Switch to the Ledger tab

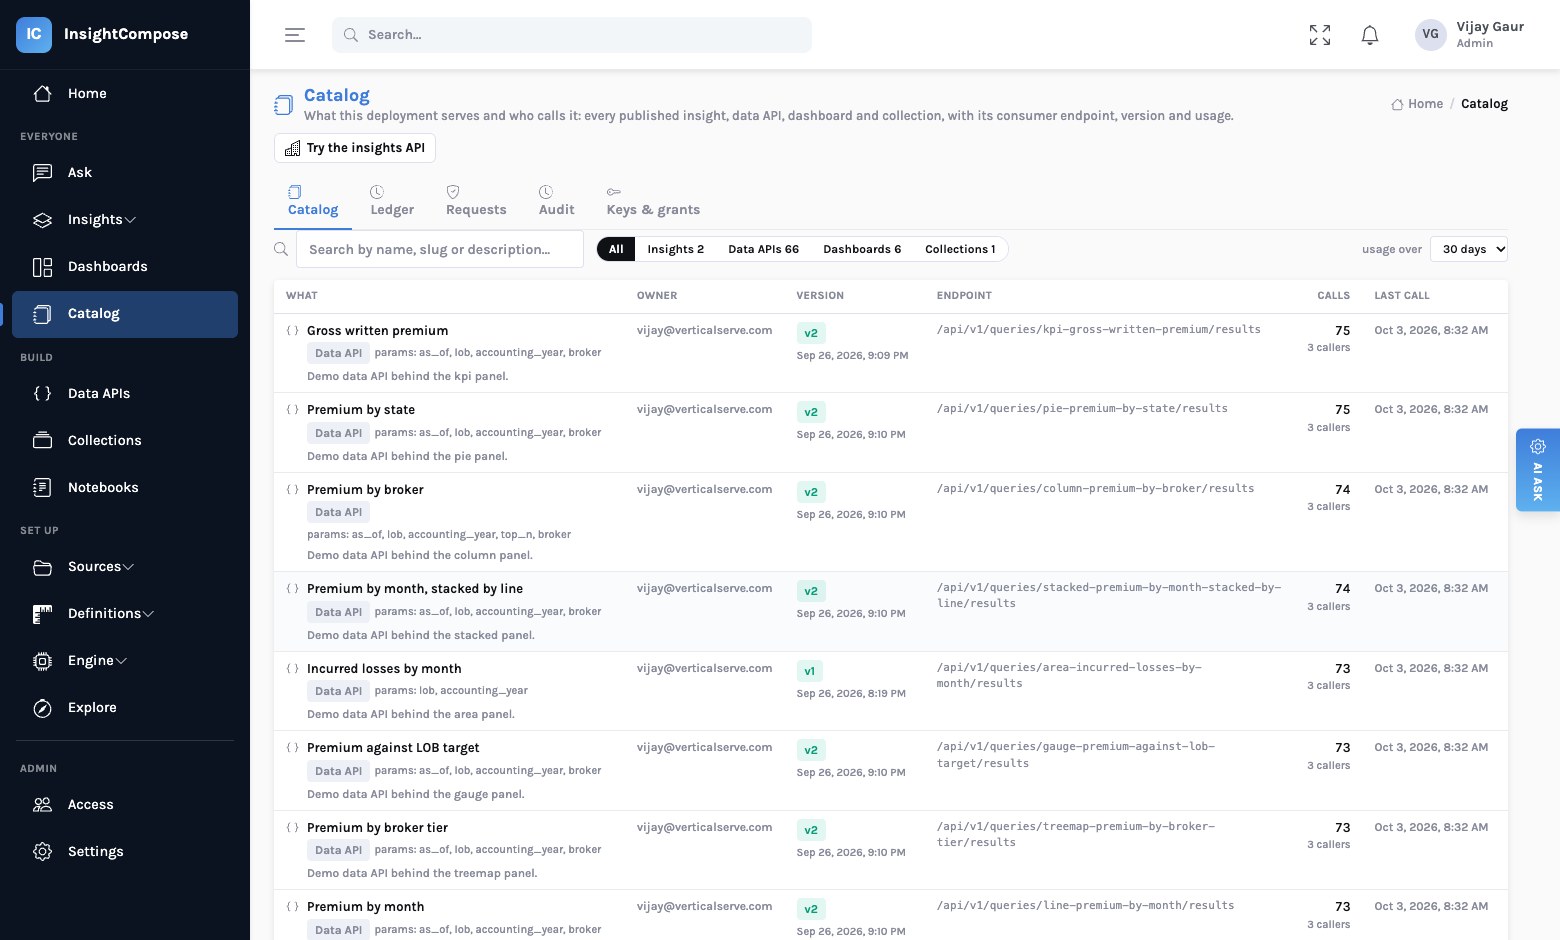392,201
